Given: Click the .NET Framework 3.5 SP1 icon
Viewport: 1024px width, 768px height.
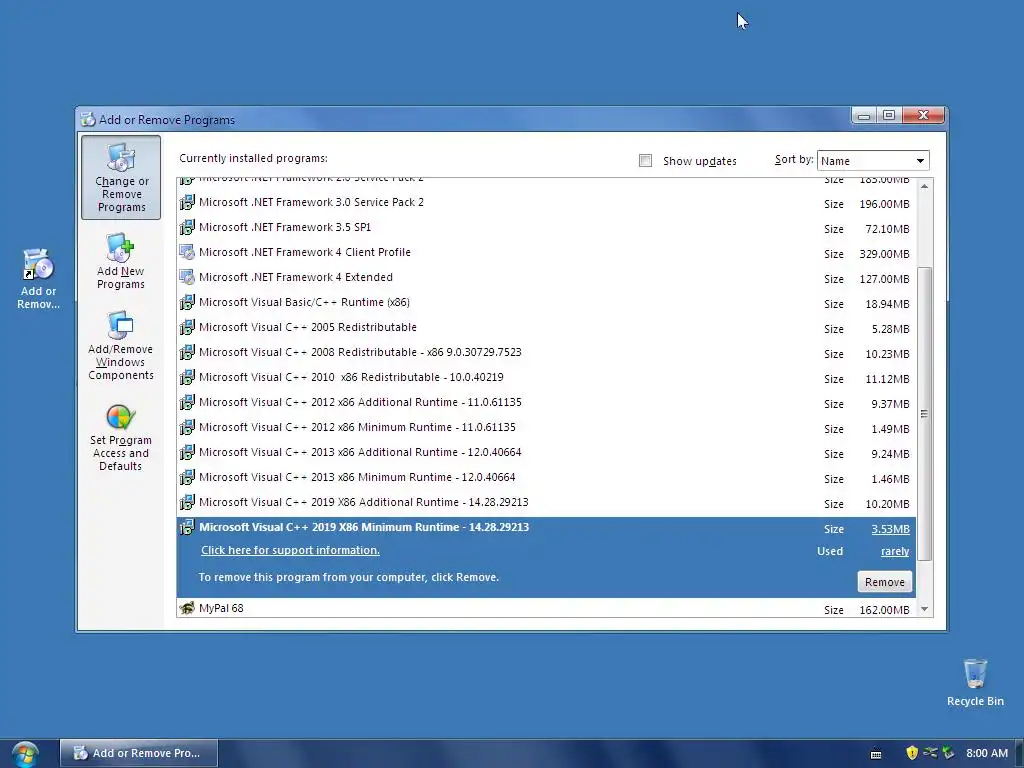Looking at the screenshot, I should pos(187,227).
